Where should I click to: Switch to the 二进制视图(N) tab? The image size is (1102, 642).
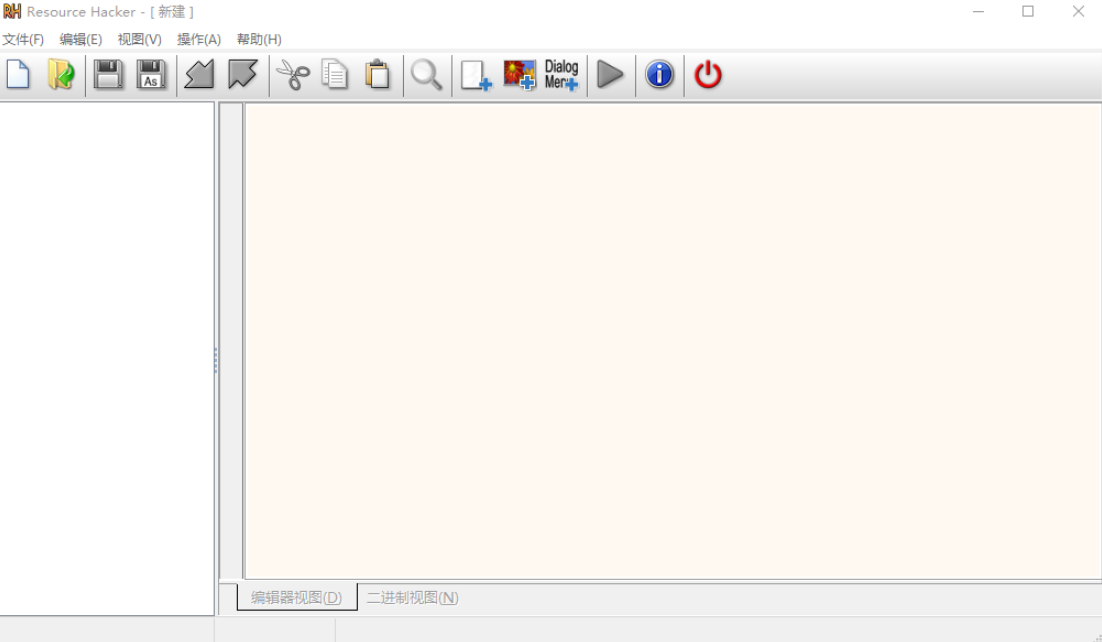tap(412, 598)
